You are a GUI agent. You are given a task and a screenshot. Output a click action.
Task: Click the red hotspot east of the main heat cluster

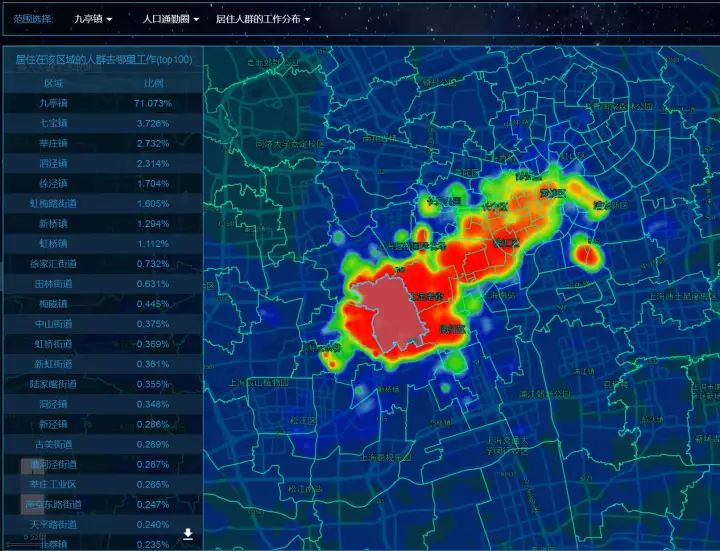coord(586,254)
